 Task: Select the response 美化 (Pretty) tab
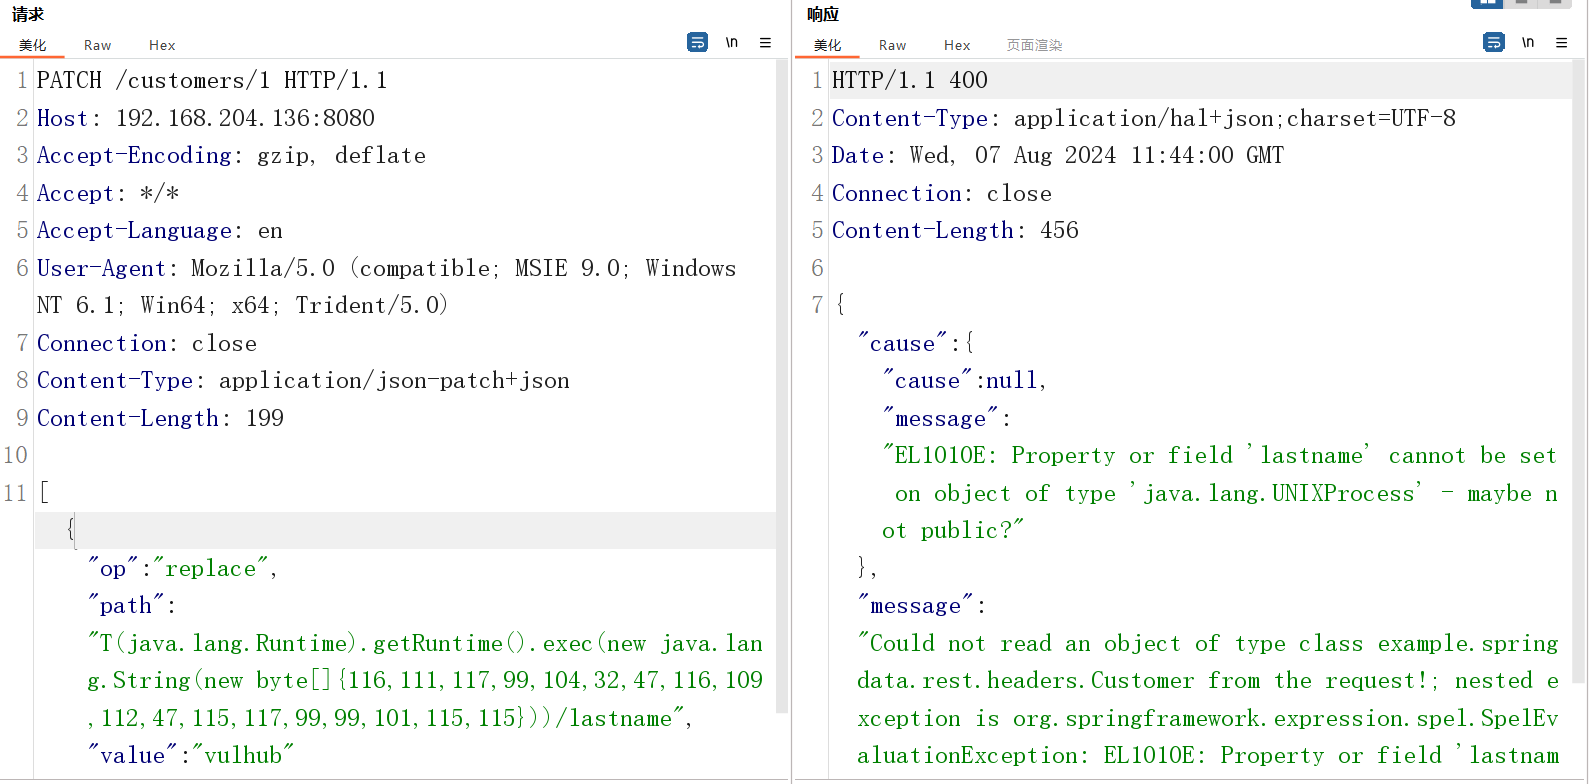click(x=828, y=45)
